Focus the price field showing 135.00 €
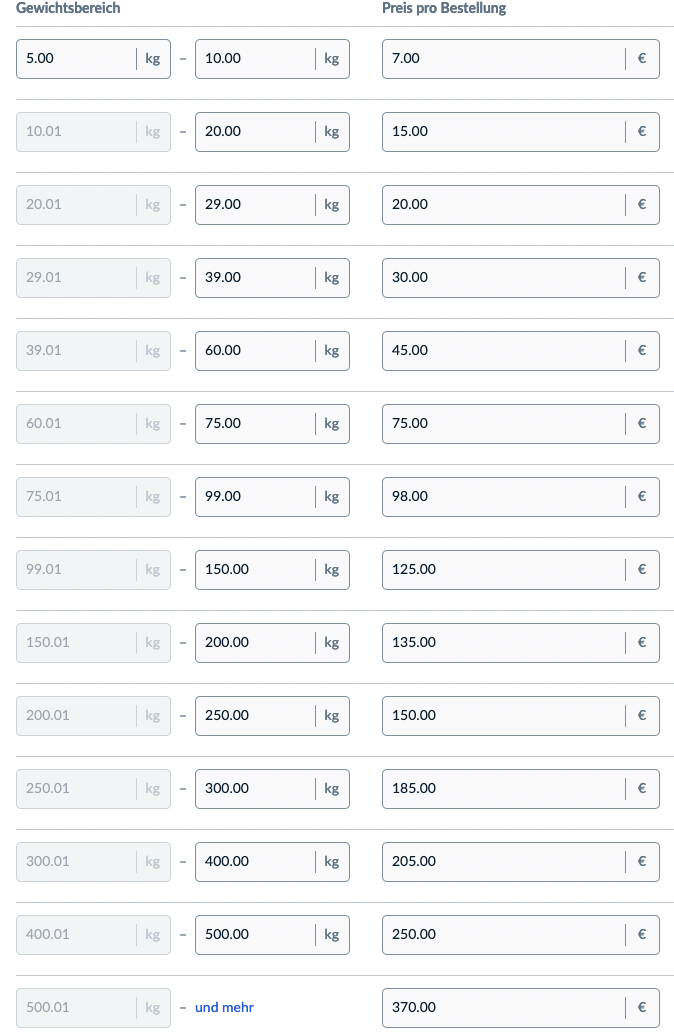Image resolution: width=674 pixels, height=1034 pixels. point(503,642)
